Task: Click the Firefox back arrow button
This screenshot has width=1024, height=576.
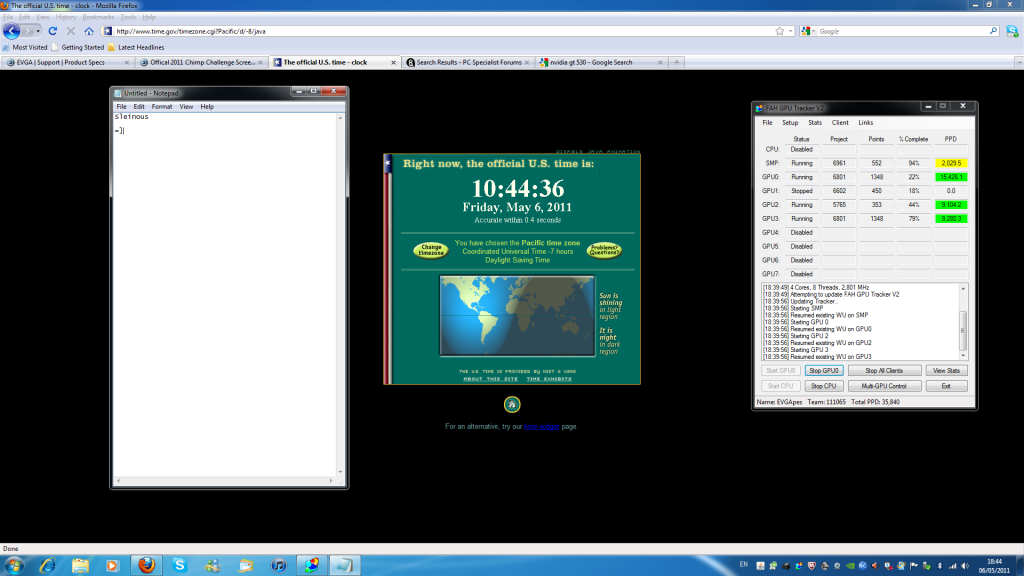Action: pyautogui.click(x=12, y=31)
